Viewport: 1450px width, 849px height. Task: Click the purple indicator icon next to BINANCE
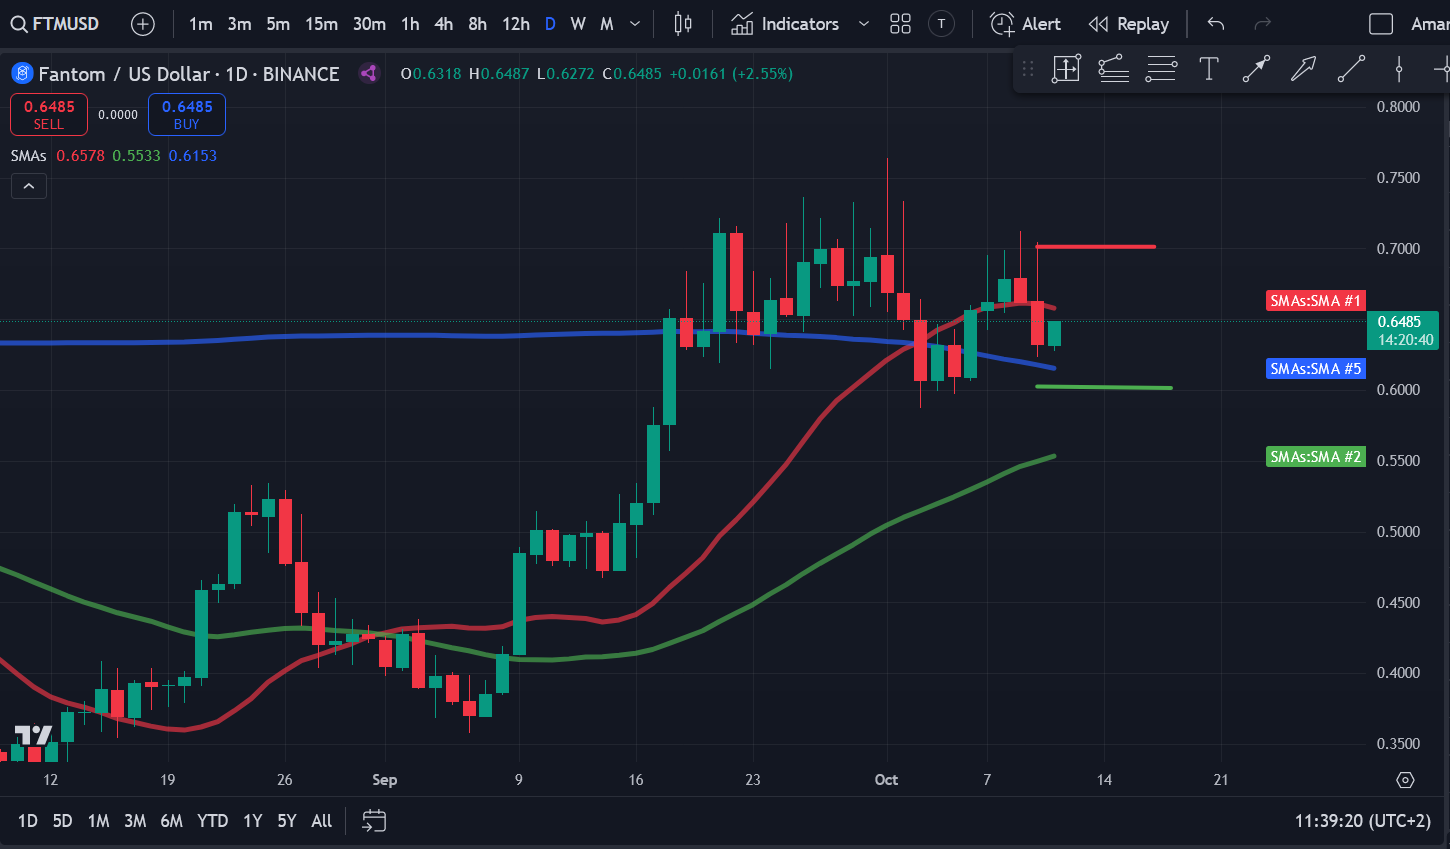(369, 73)
